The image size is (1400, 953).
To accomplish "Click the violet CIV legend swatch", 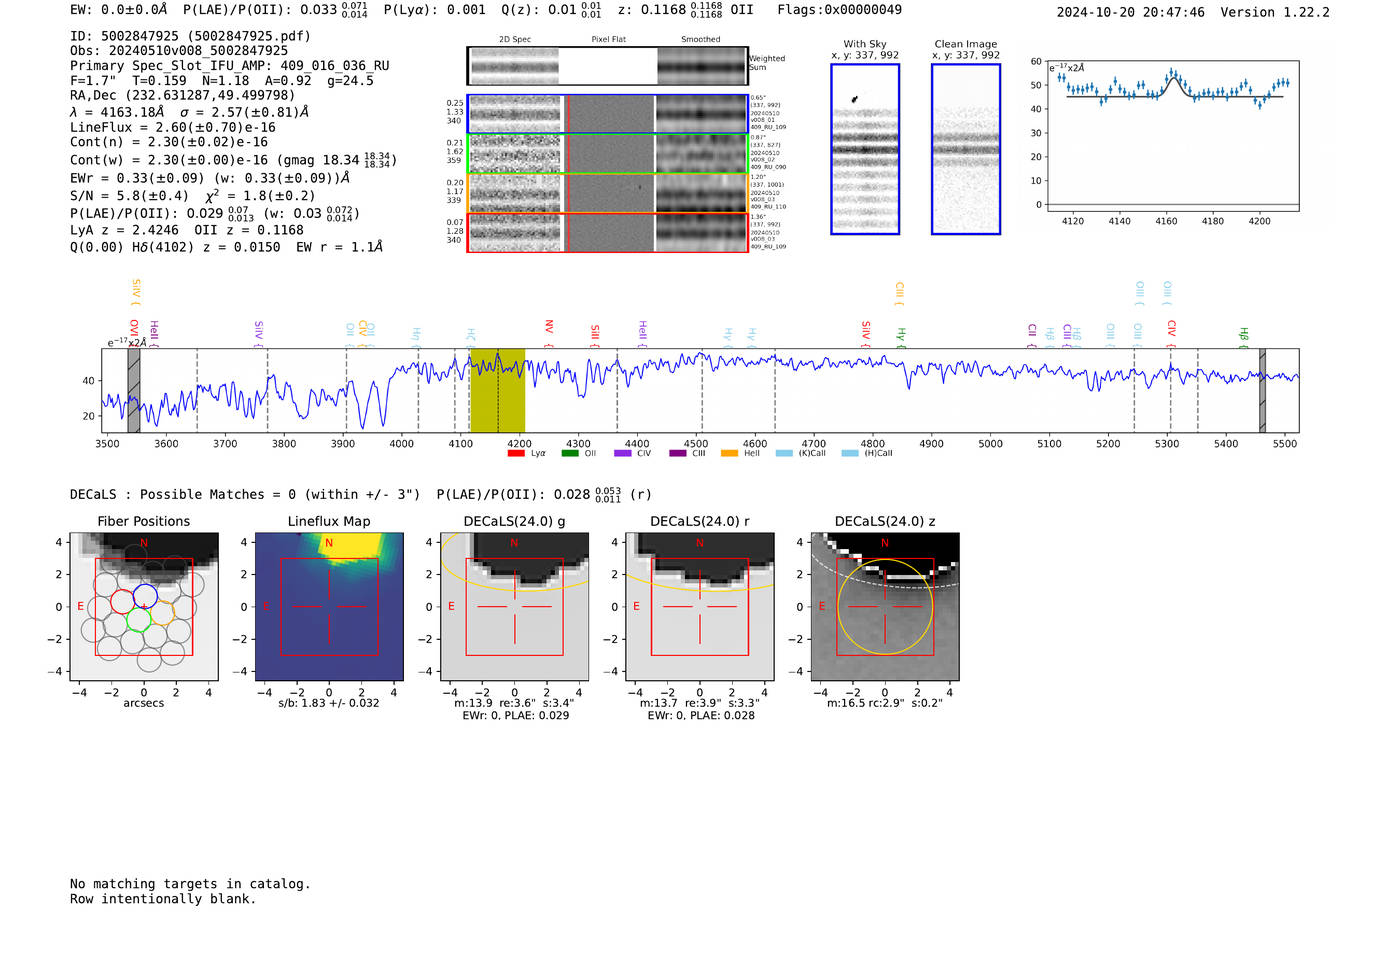I will tap(623, 453).
